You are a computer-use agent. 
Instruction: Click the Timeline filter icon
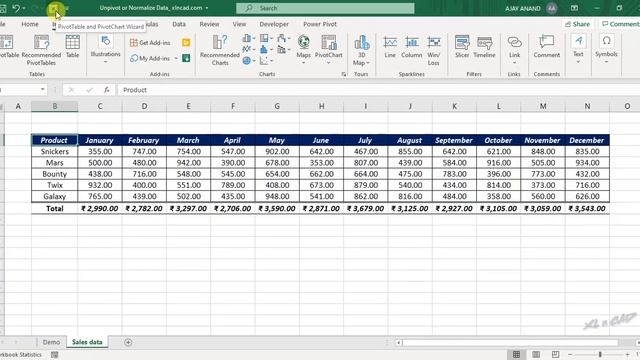(x=484, y=46)
